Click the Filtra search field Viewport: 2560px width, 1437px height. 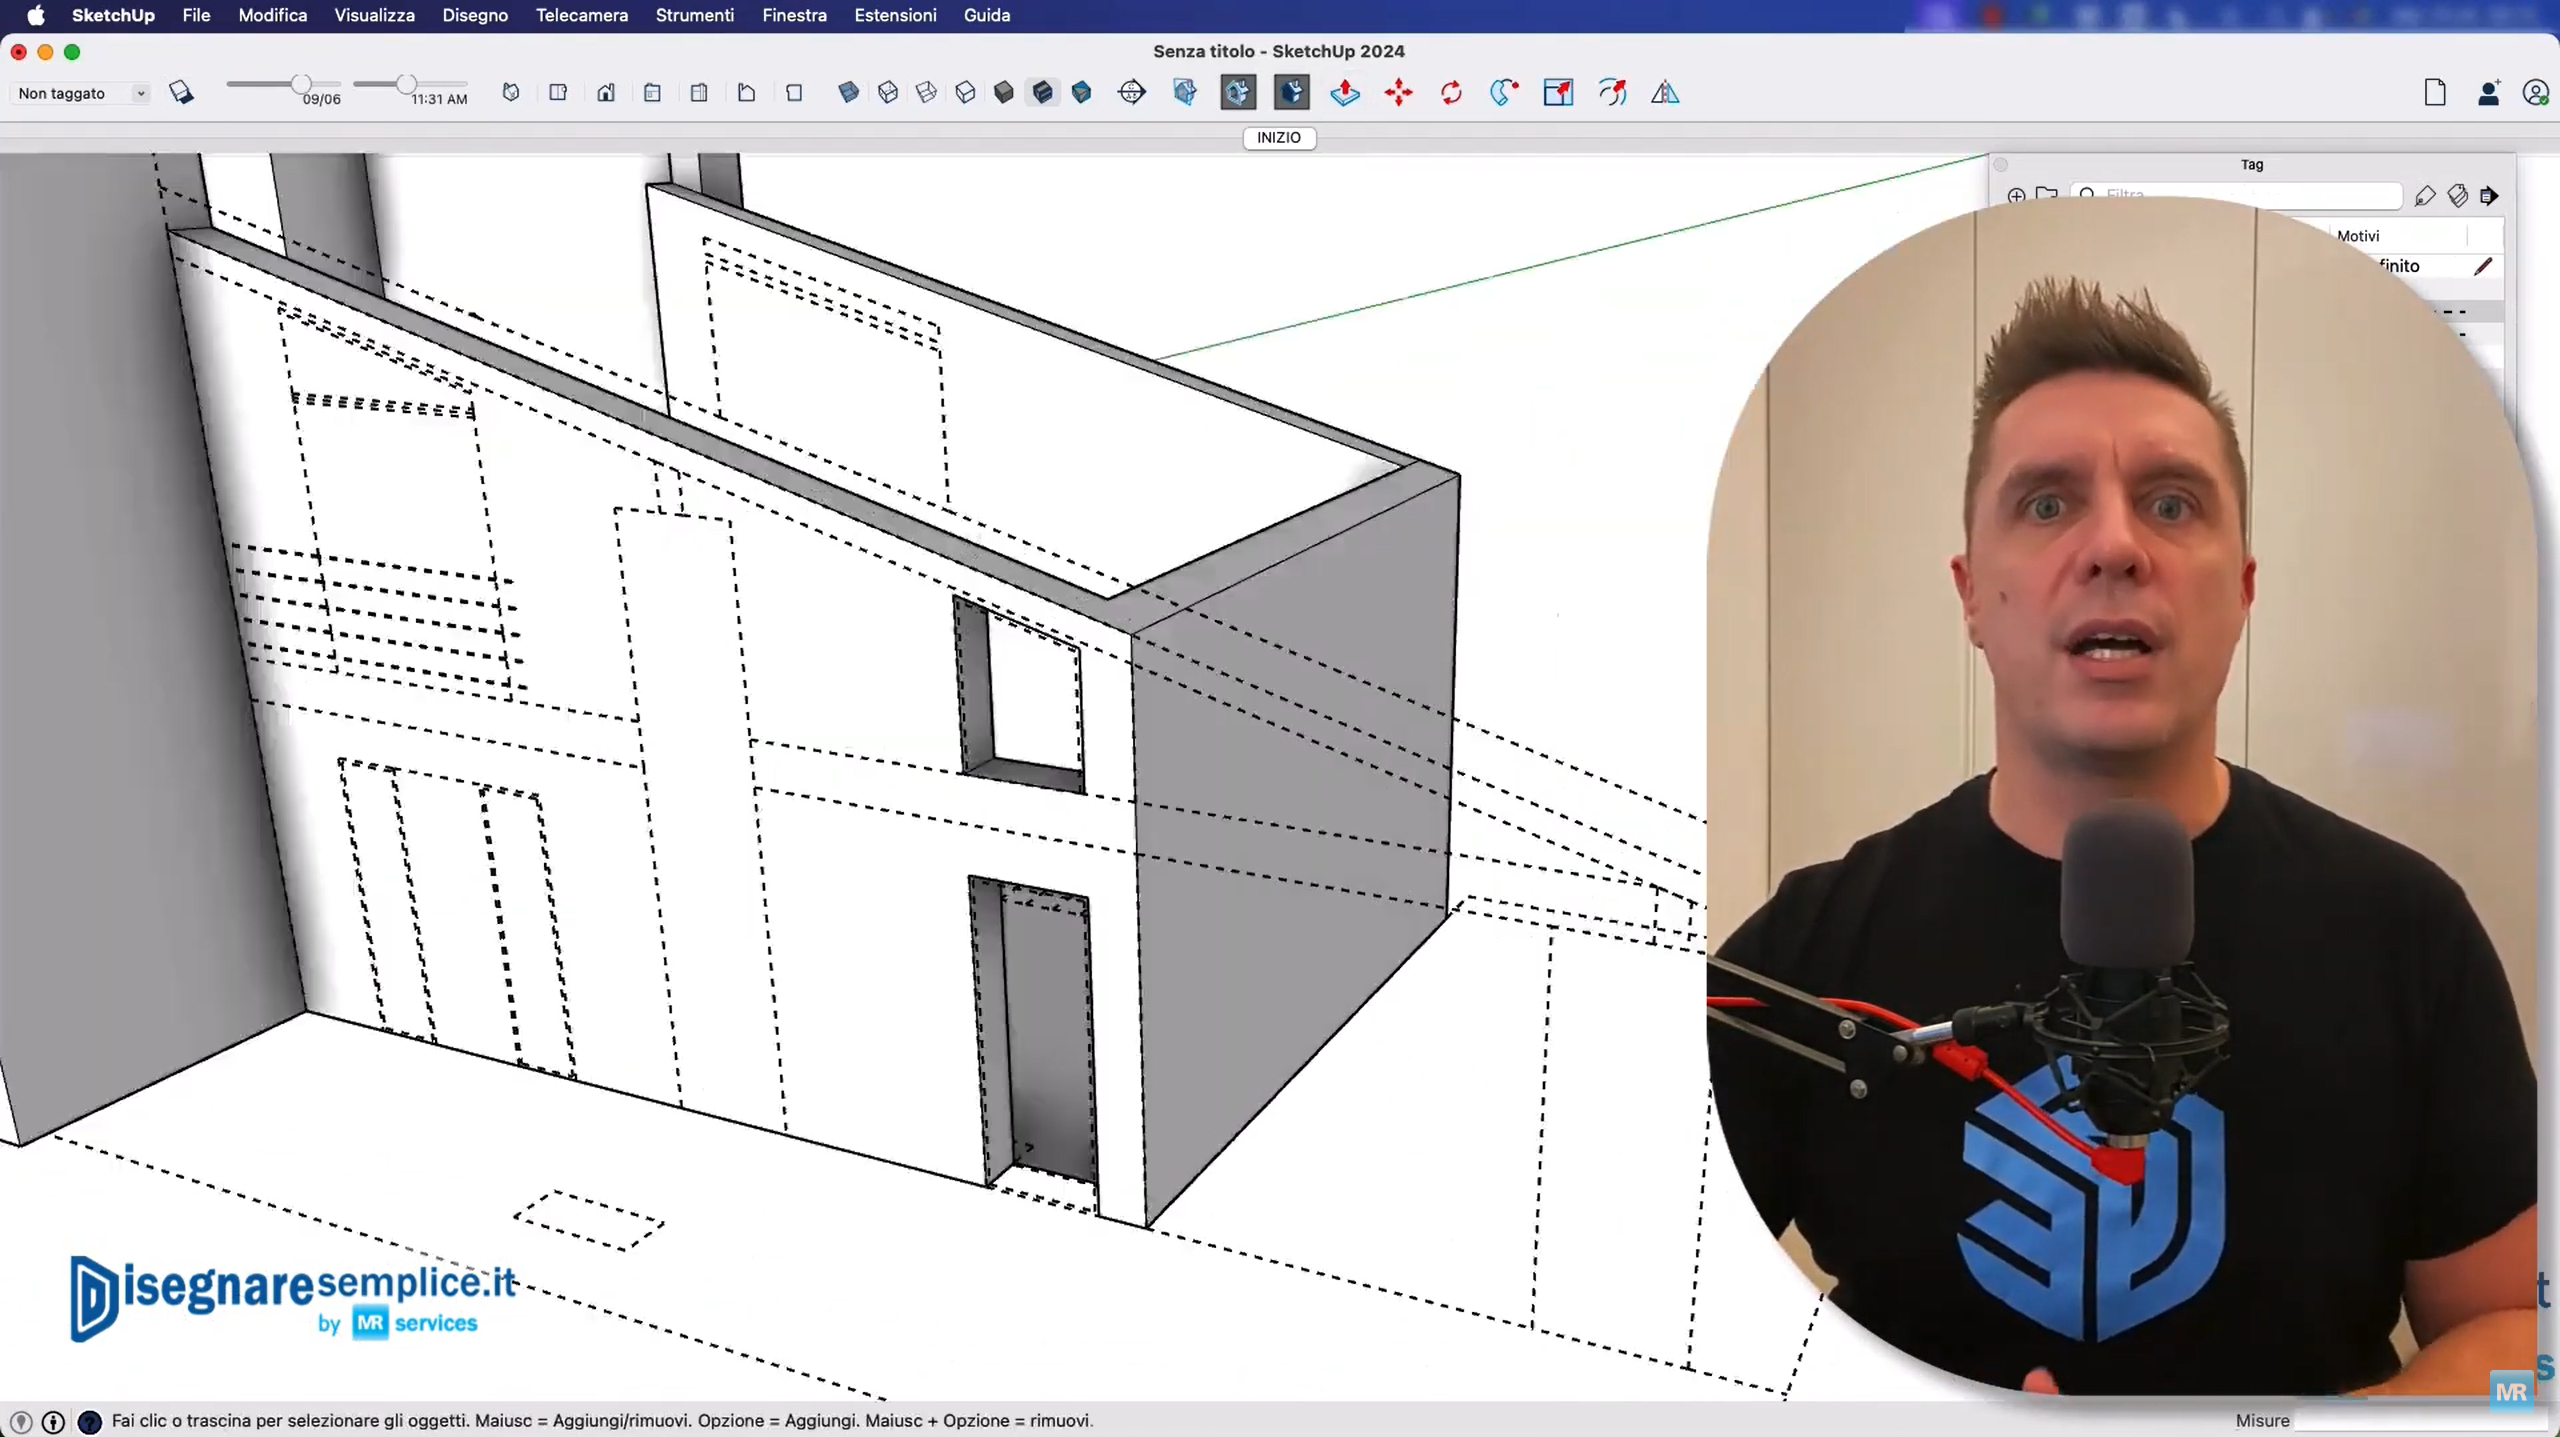click(x=2236, y=195)
